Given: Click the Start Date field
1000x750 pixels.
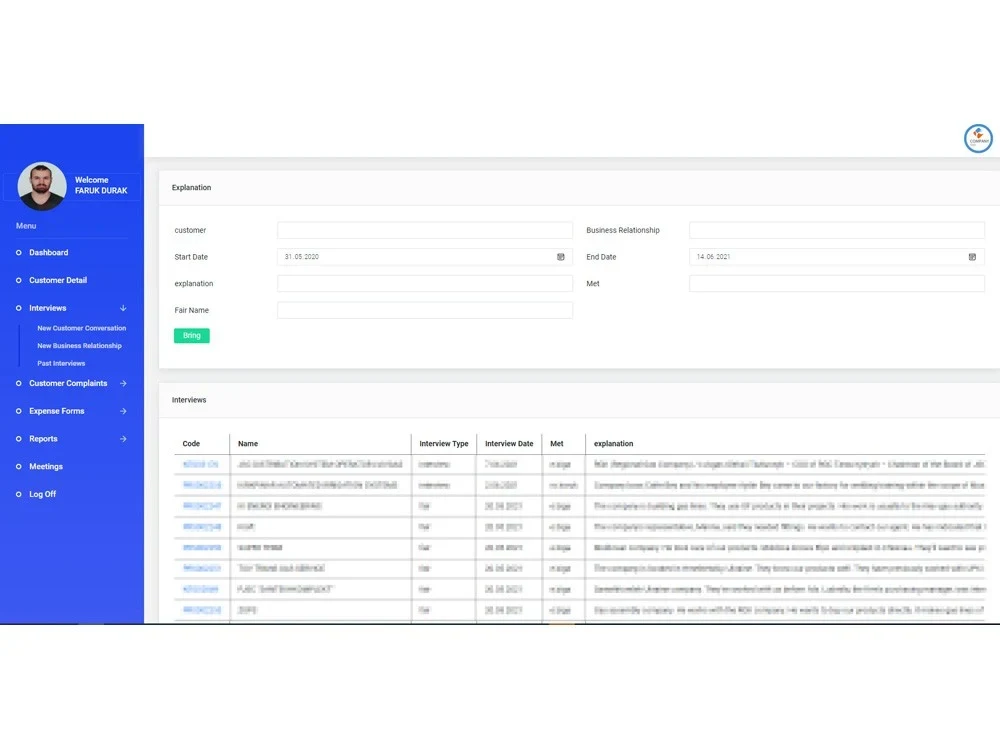Looking at the screenshot, I should point(425,257).
